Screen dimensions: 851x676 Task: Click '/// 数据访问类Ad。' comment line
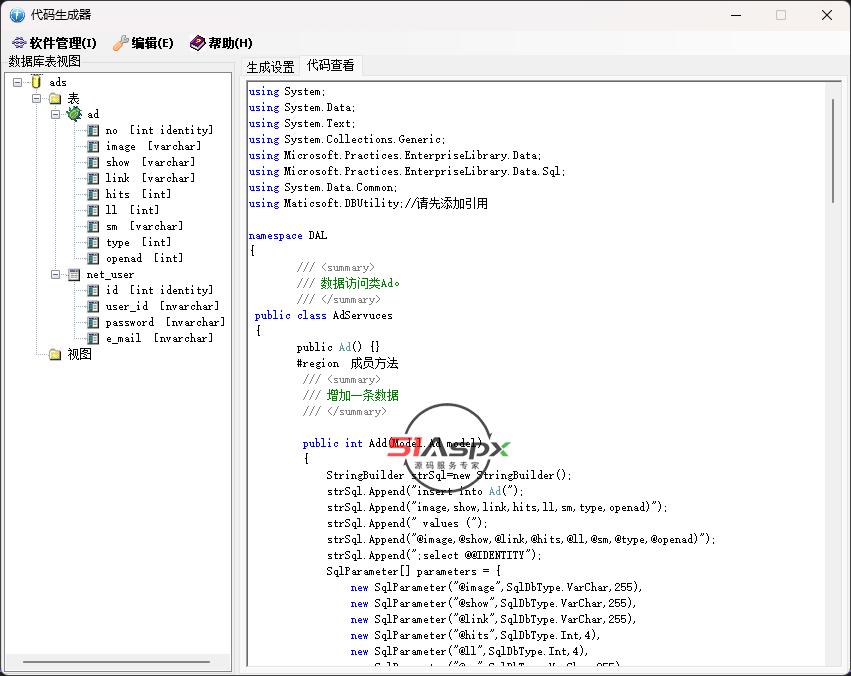[x=348, y=283]
